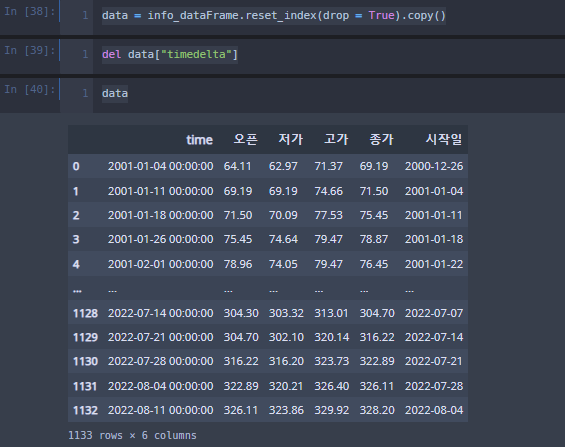Click the 고가 value 77.53
The image size is (565, 447).
pyautogui.click(x=329, y=215)
